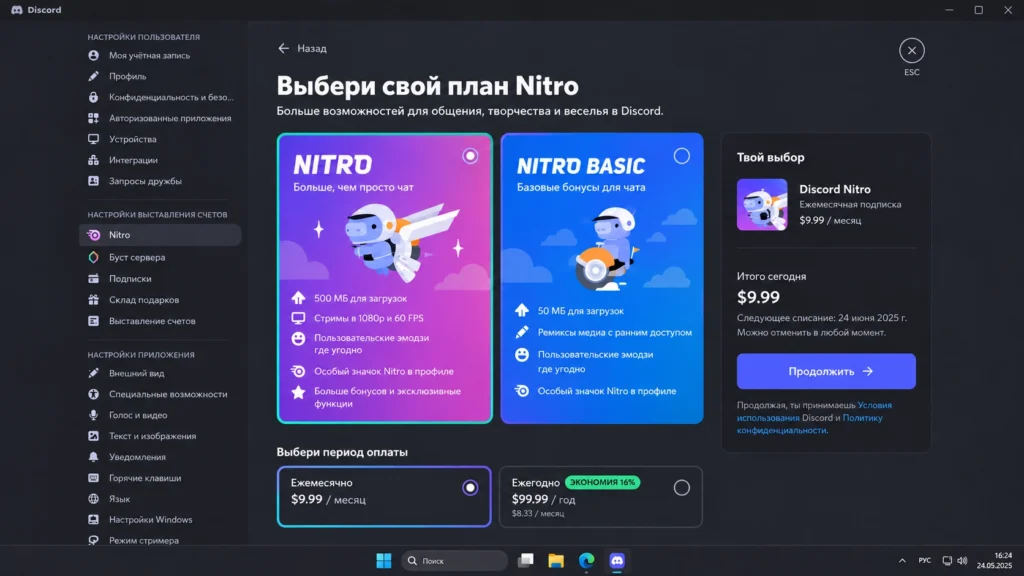The image size is (1024, 576).
Task: Click the Devices monitor icon
Action: [93, 139]
